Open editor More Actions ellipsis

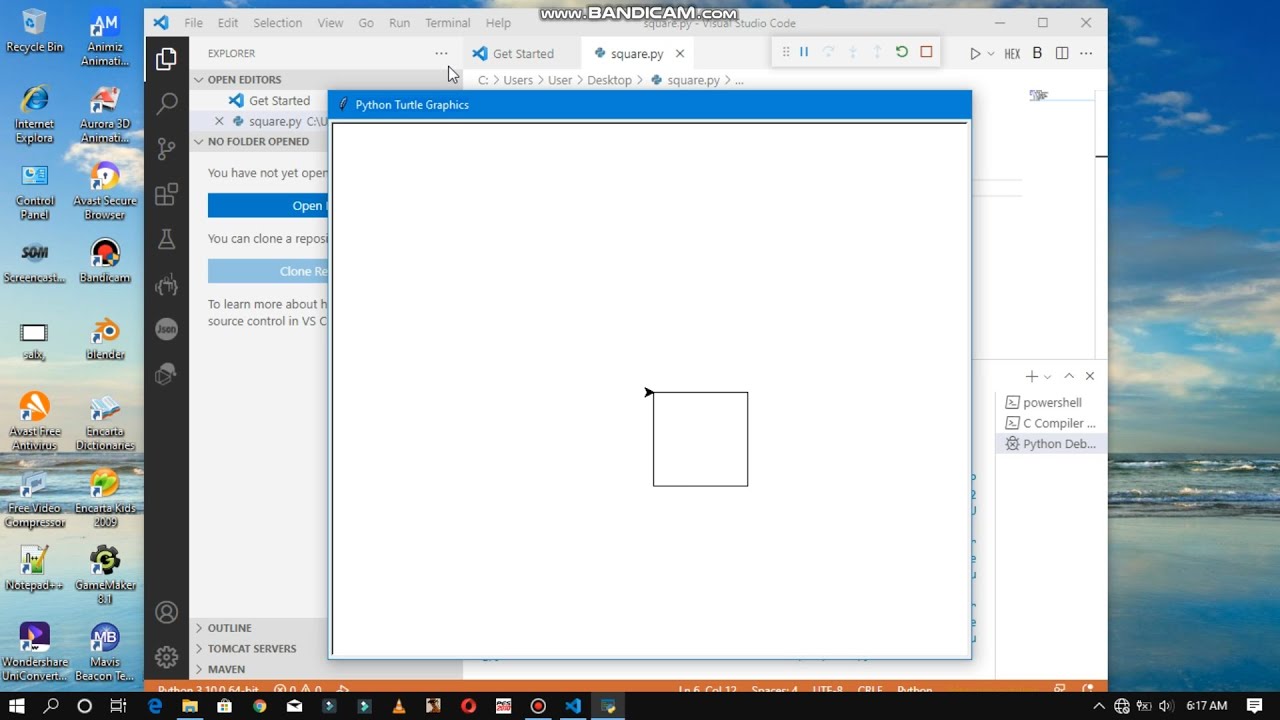1086,53
